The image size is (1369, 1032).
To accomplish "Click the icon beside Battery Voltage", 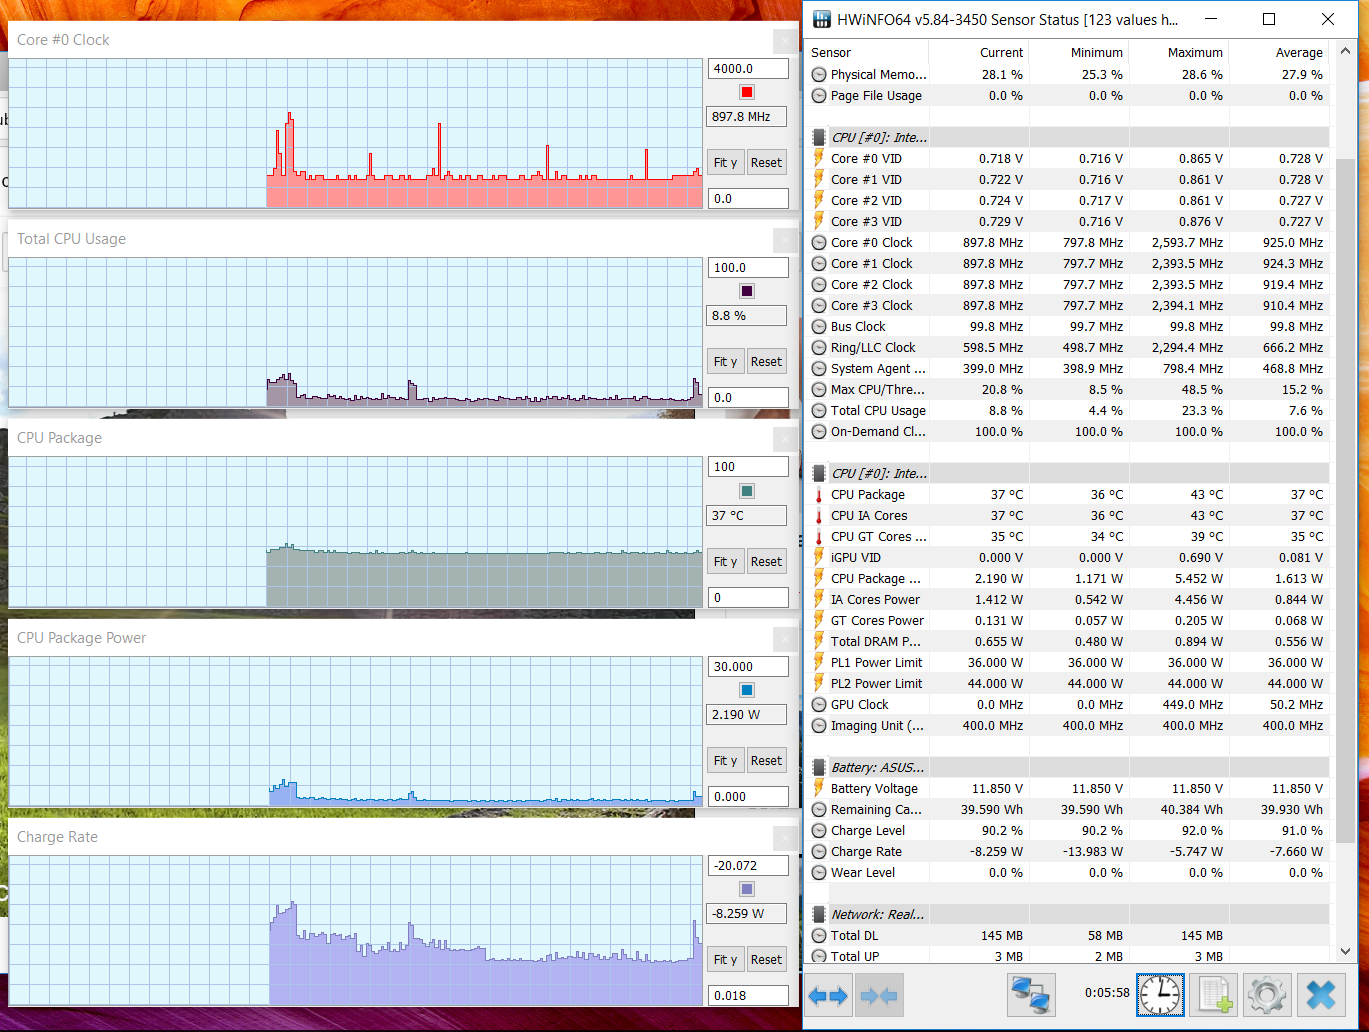I will (x=819, y=788).
